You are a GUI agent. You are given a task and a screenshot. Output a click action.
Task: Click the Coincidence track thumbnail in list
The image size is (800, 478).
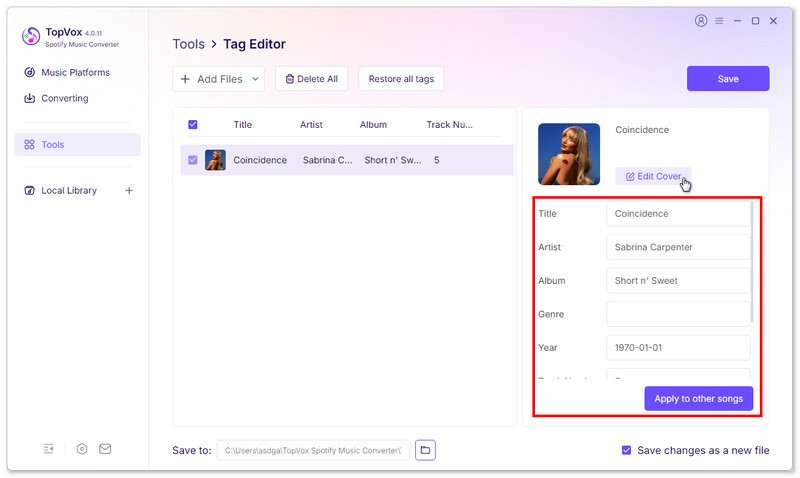(x=215, y=160)
